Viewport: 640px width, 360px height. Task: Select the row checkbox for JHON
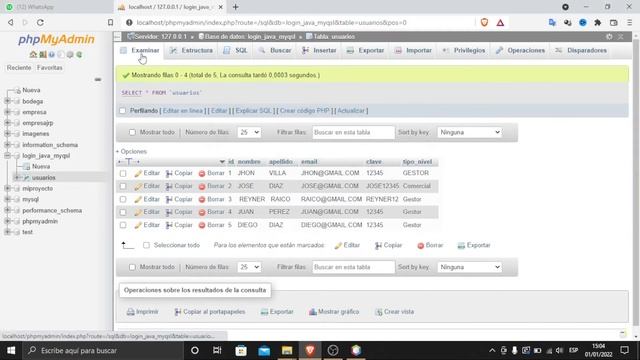pyautogui.click(x=123, y=173)
